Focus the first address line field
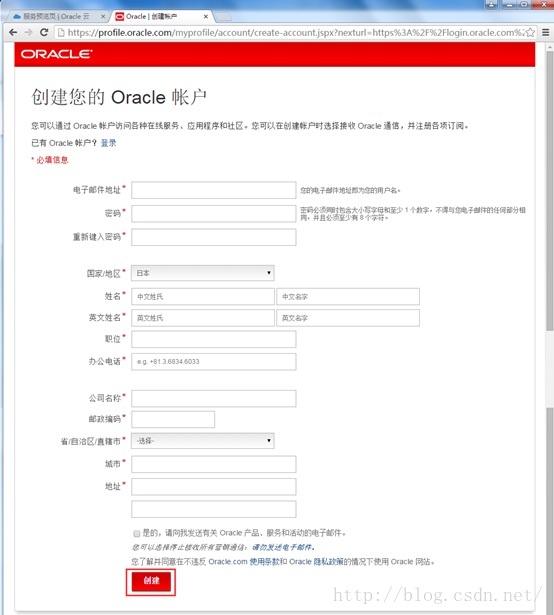This screenshot has width=554, height=615. [213, 487]
